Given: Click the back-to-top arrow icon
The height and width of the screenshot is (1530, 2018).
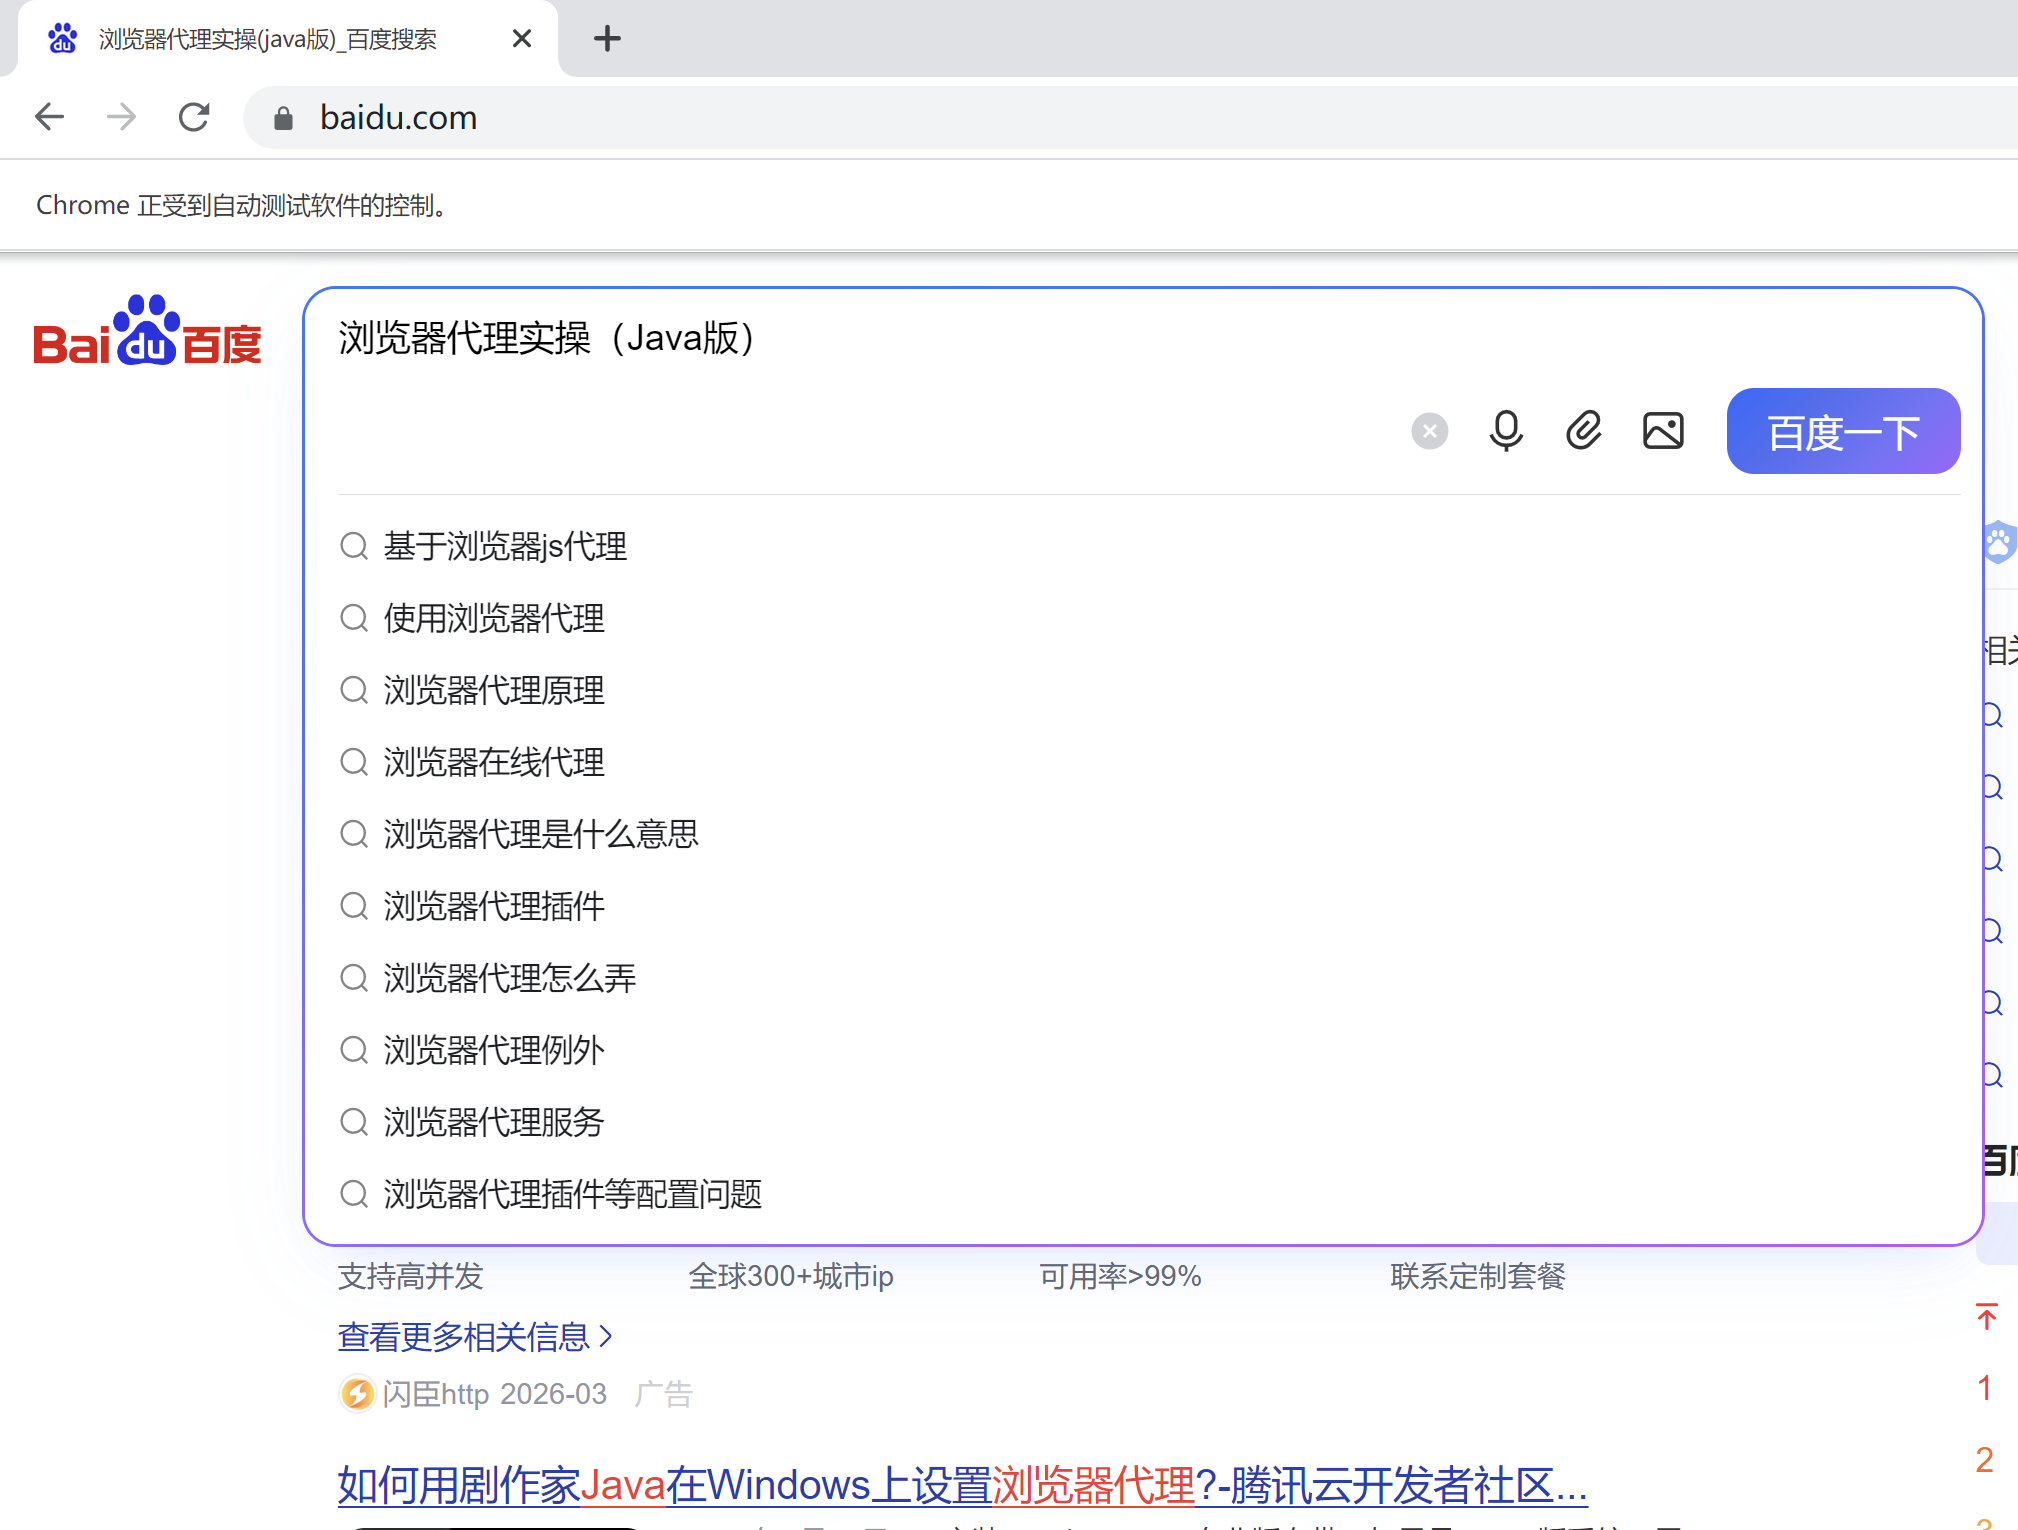Looking at the screenshot, I should [1986, 1316].
